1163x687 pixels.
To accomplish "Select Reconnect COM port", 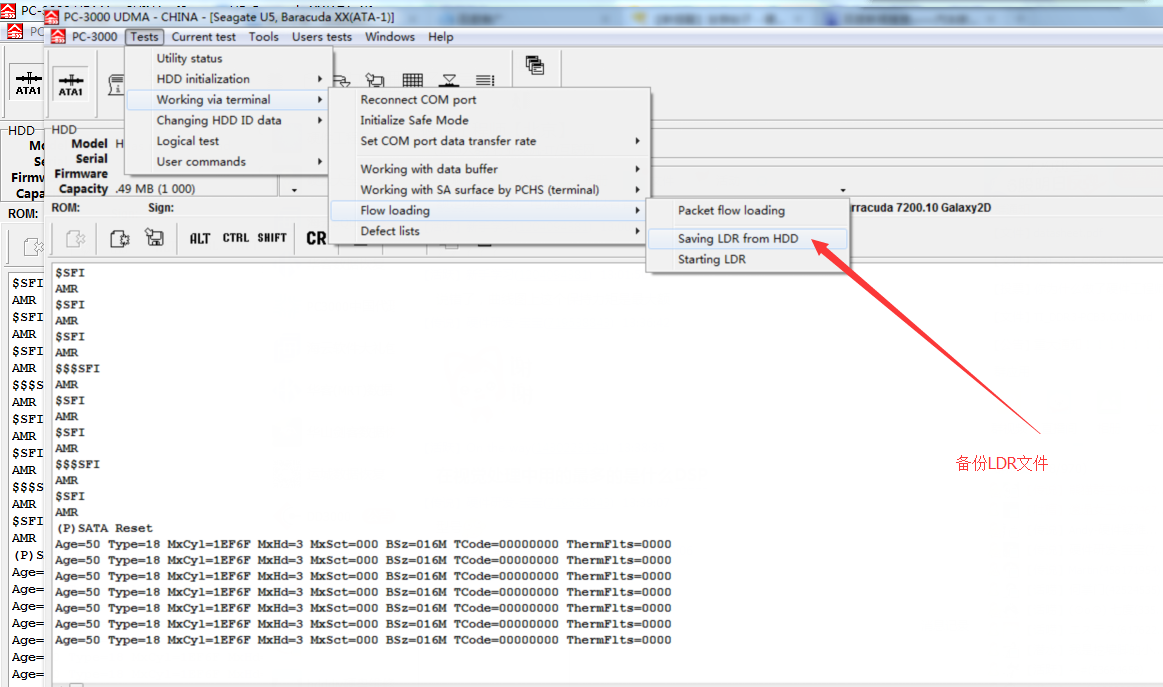I will 489,99.
